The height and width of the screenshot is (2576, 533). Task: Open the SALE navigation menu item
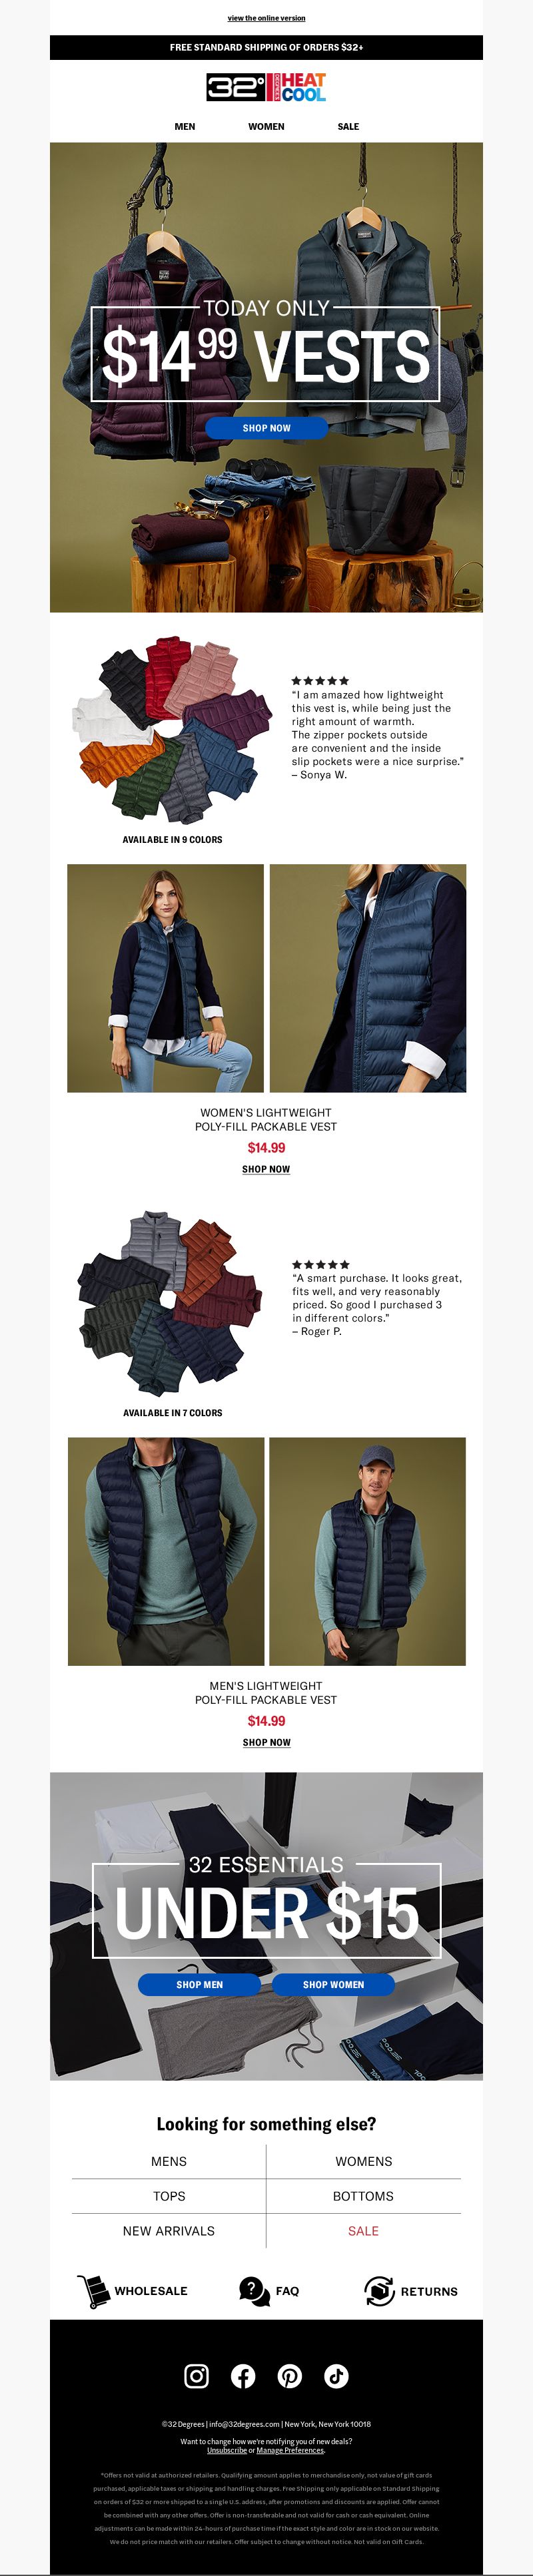[348, 127]
